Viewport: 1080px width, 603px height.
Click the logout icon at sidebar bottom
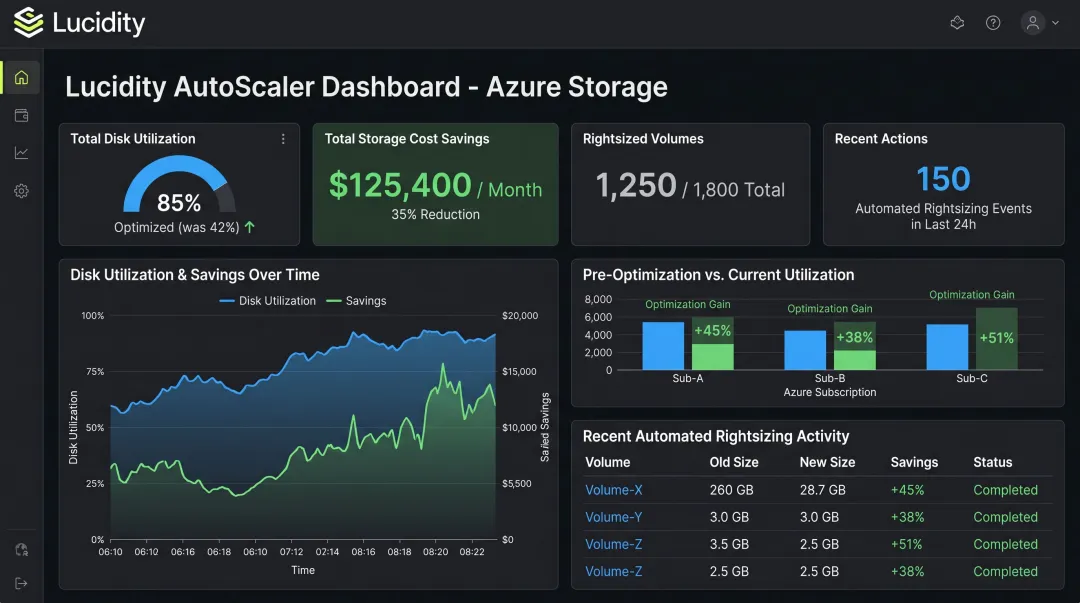pyautogui.click(x=21, y=584)
